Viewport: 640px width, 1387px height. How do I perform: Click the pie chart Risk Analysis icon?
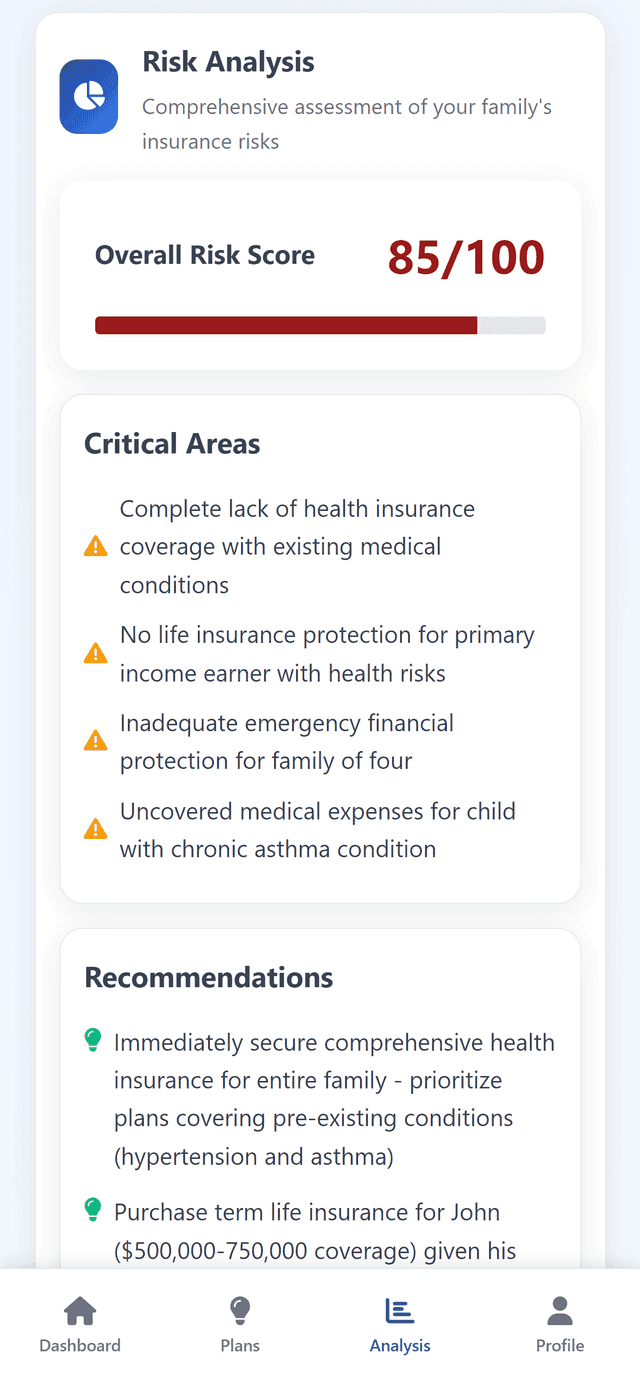89,96
